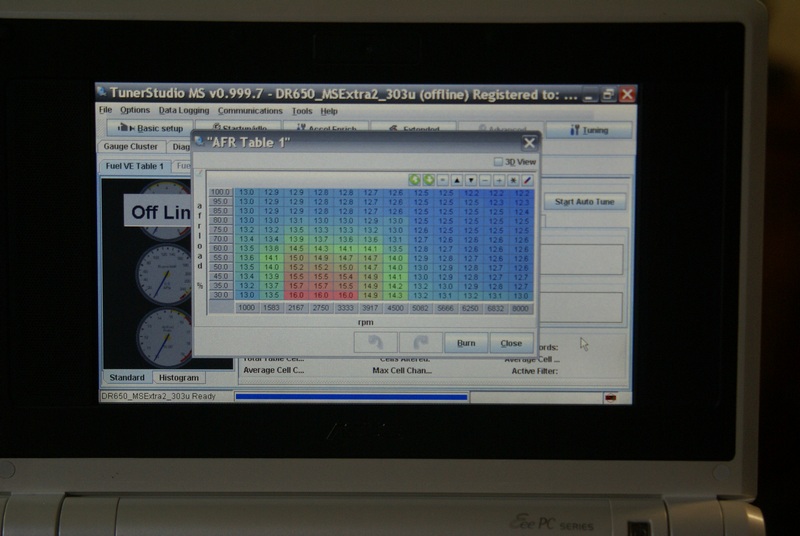Viewport: 800px width, 536px height.
Task: Select the '1000' rpm column header
Action: [x=246, y=308]
